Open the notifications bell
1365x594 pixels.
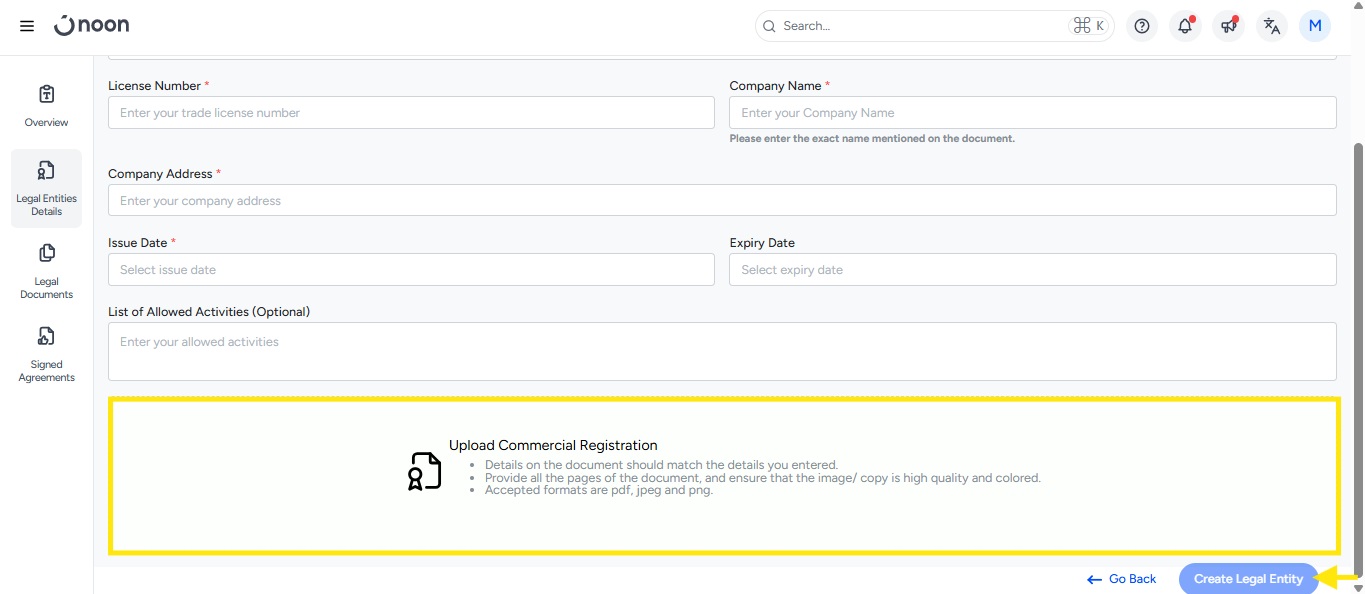[x=1185, y=26]
